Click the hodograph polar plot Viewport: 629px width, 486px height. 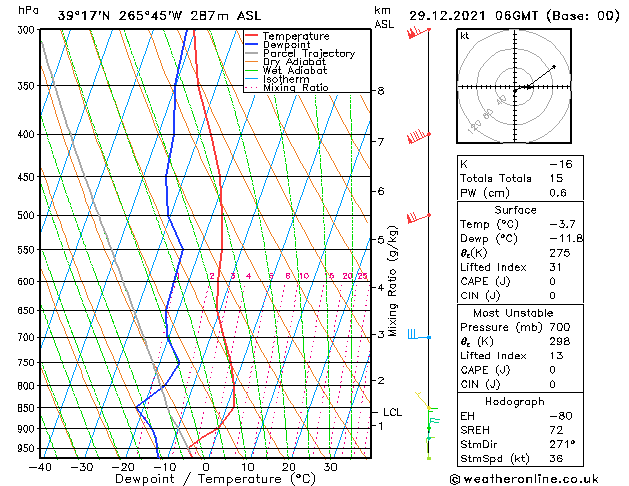tap(515, 88)
